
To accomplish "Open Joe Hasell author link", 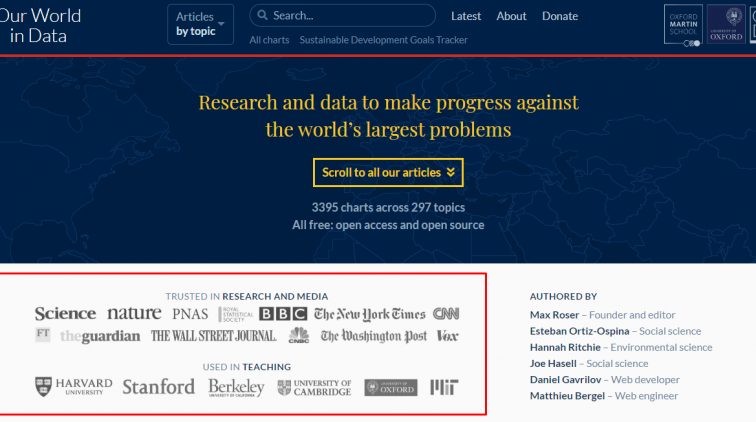I will pos(553,364).
